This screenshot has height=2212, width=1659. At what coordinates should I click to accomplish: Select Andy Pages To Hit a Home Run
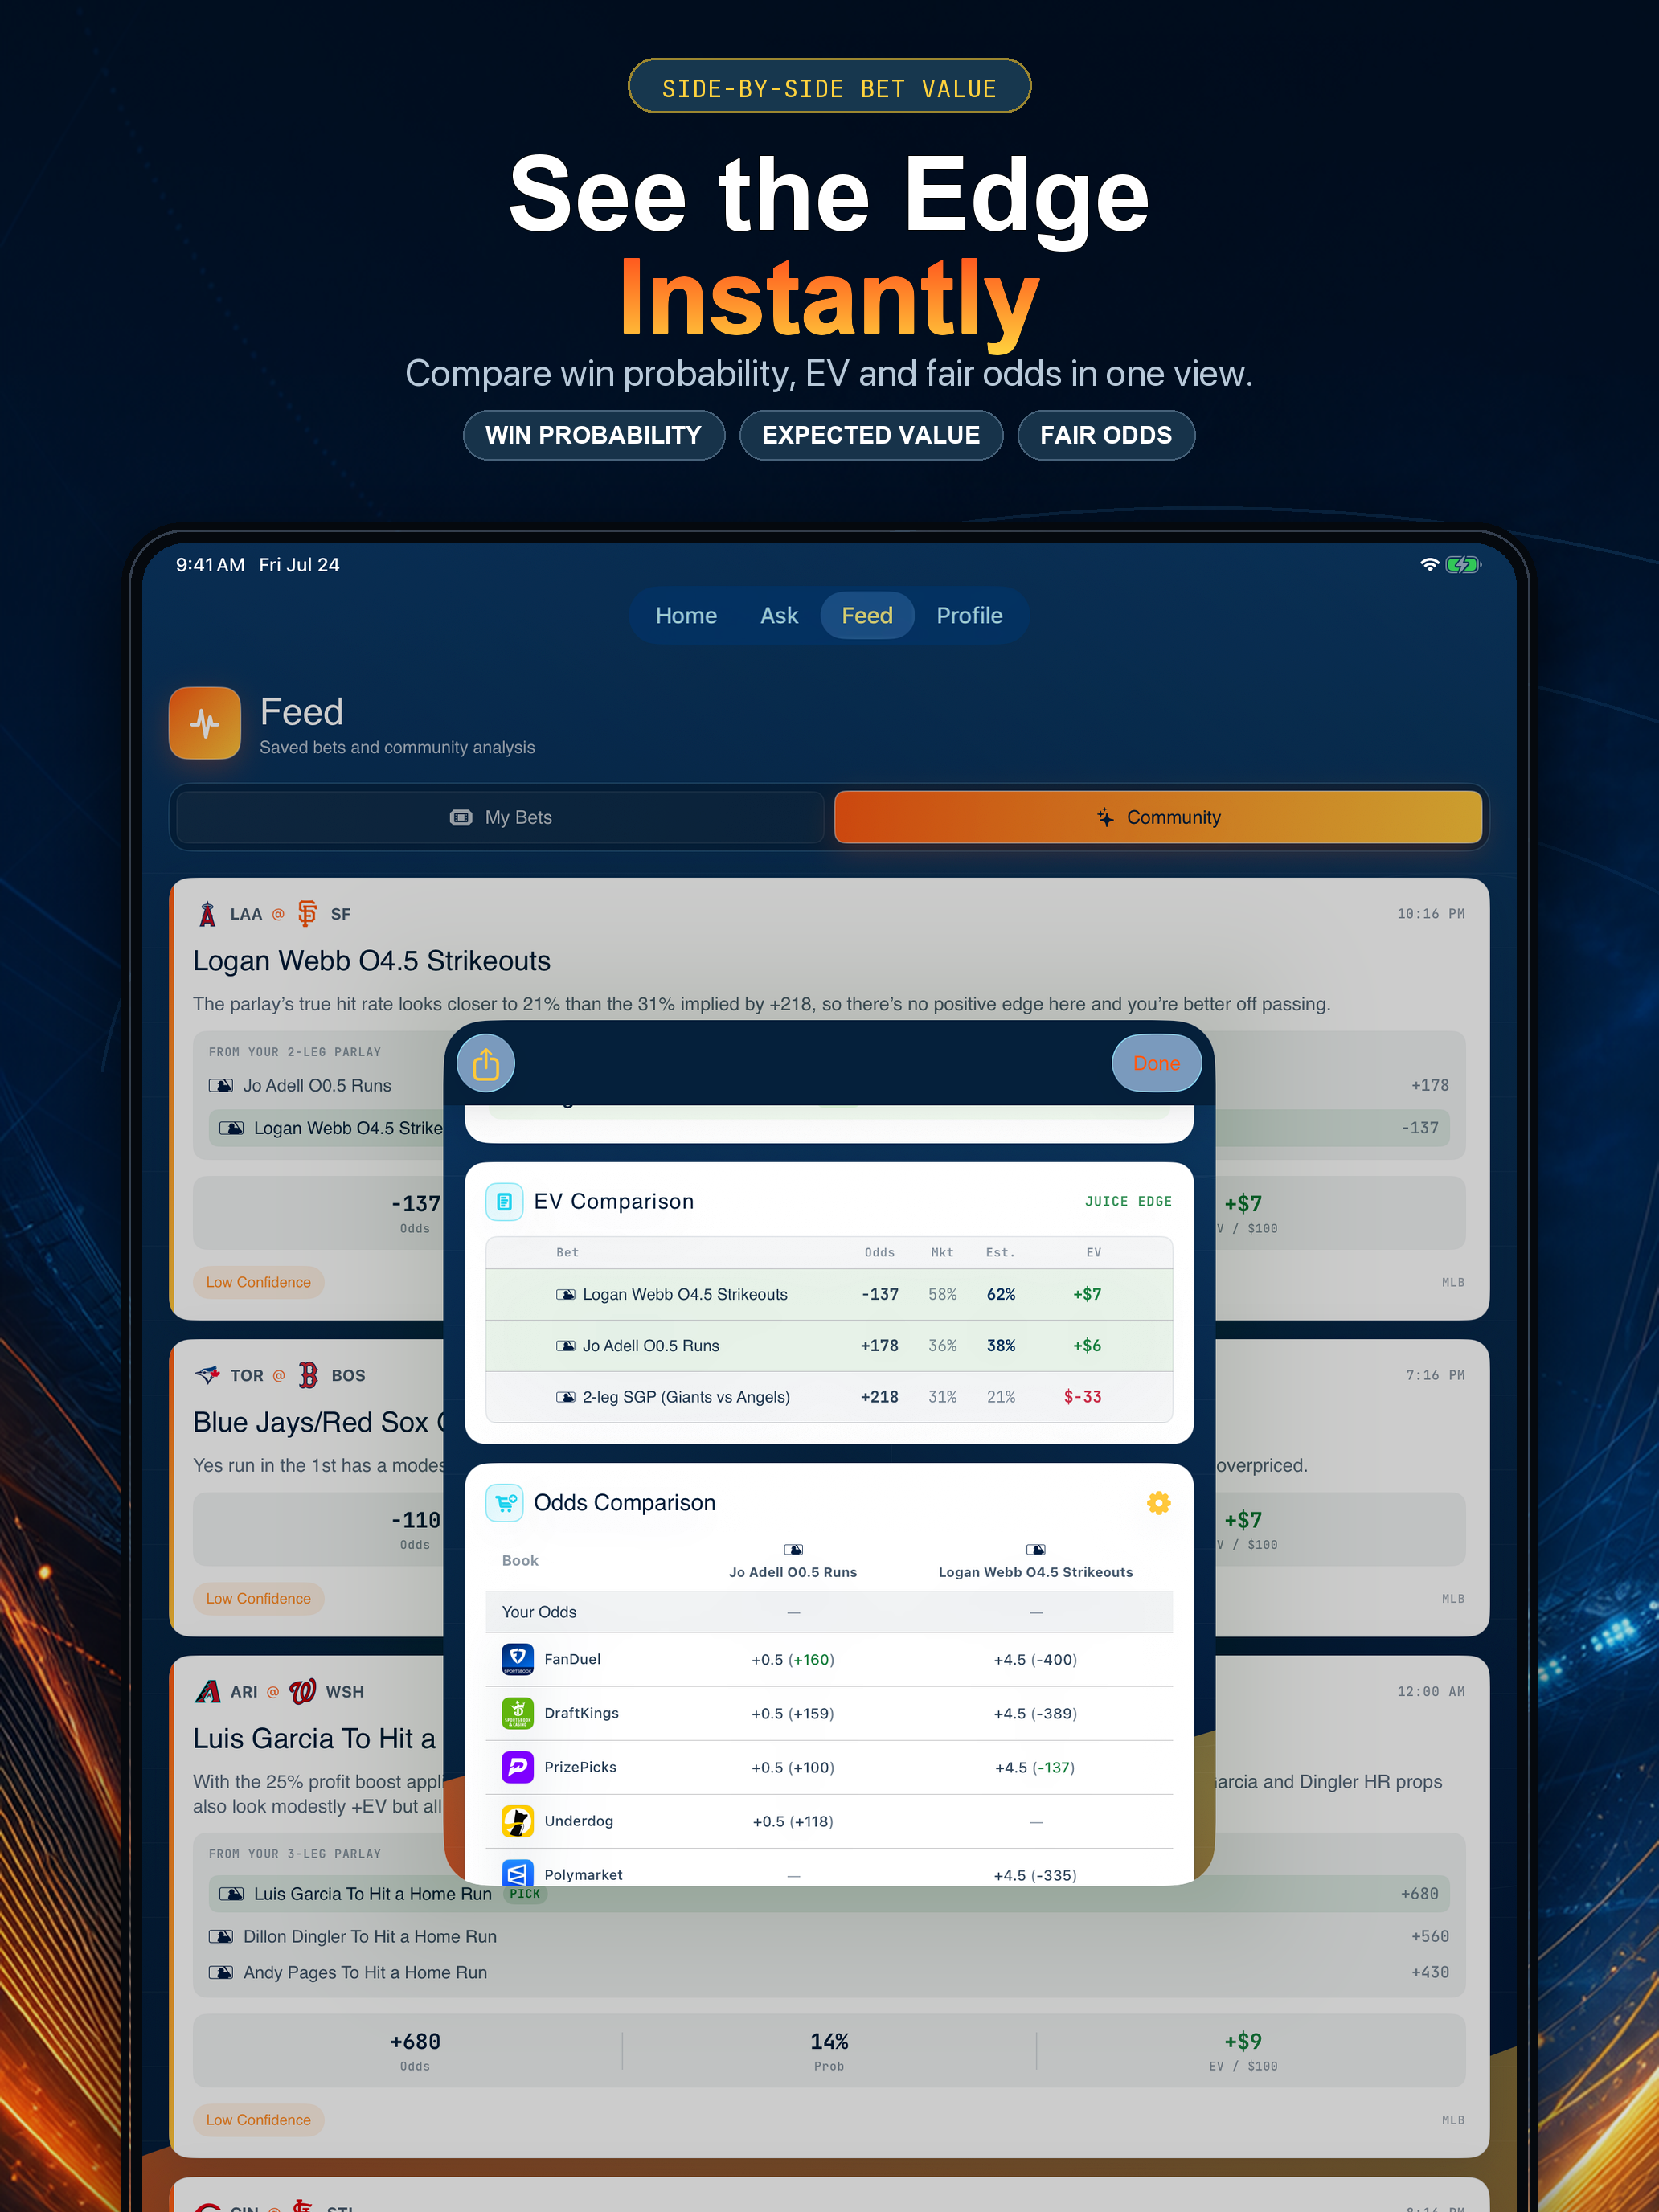365,1973
